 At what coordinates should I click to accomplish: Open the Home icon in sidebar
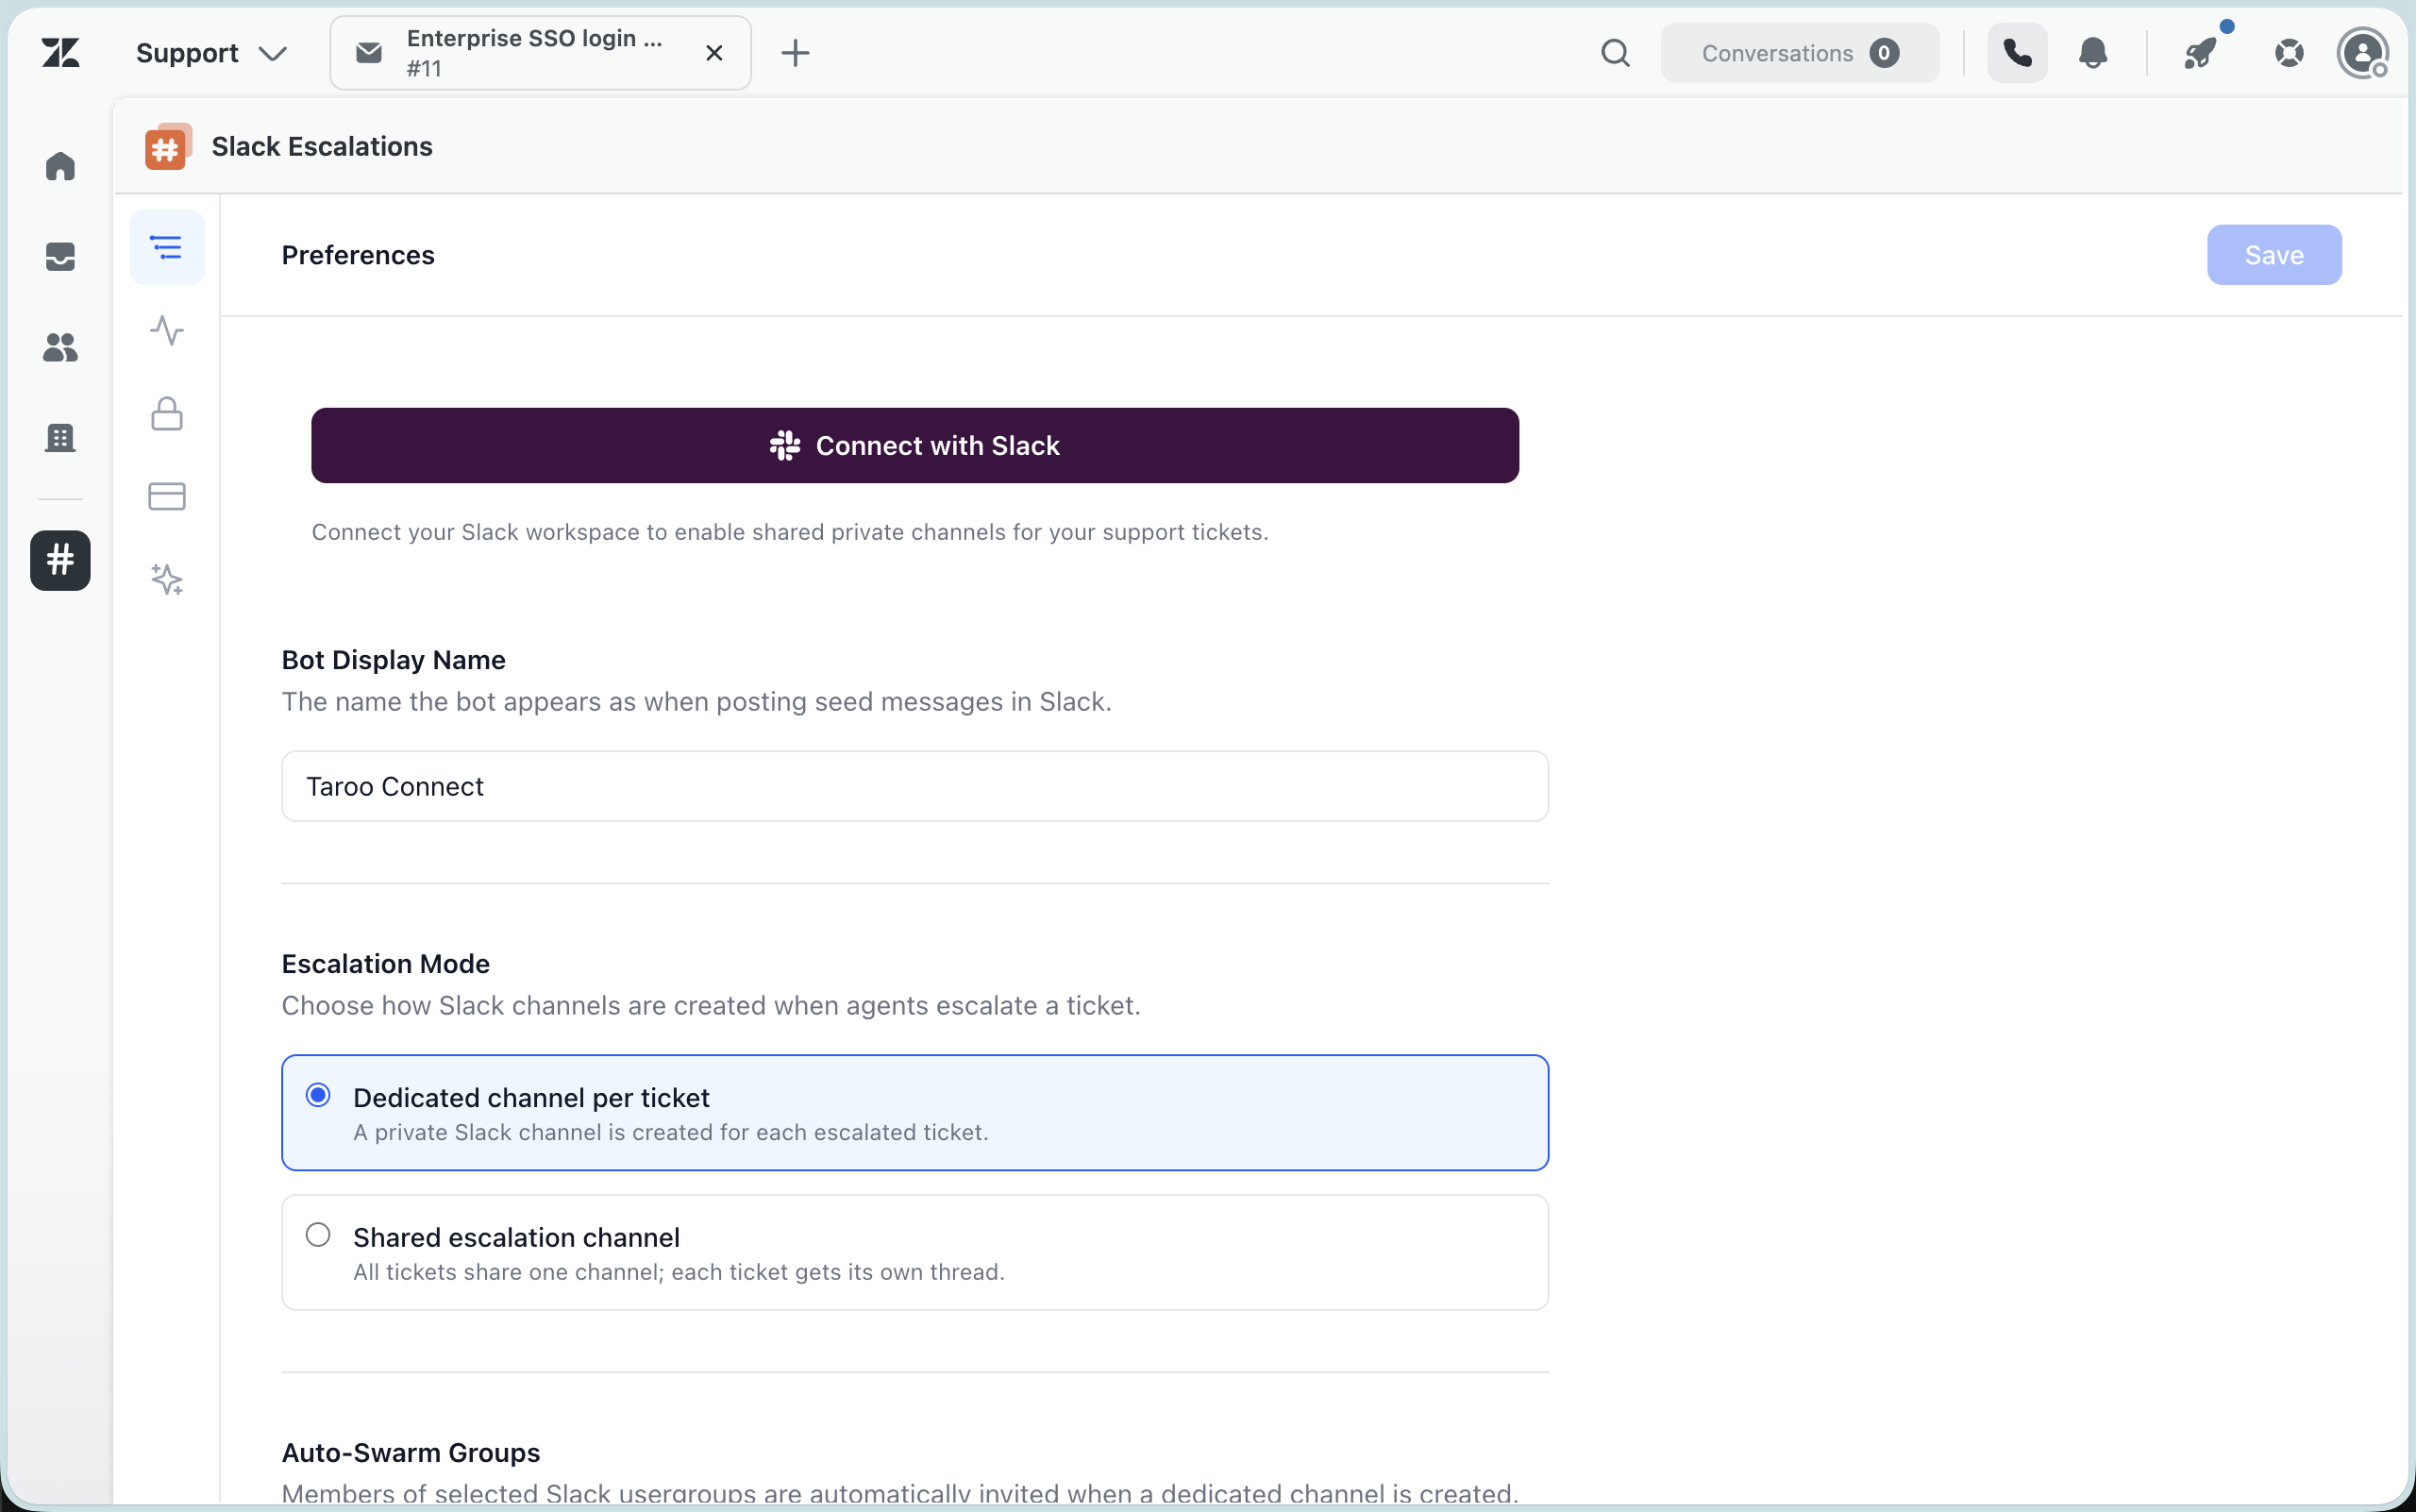(60, 166)
